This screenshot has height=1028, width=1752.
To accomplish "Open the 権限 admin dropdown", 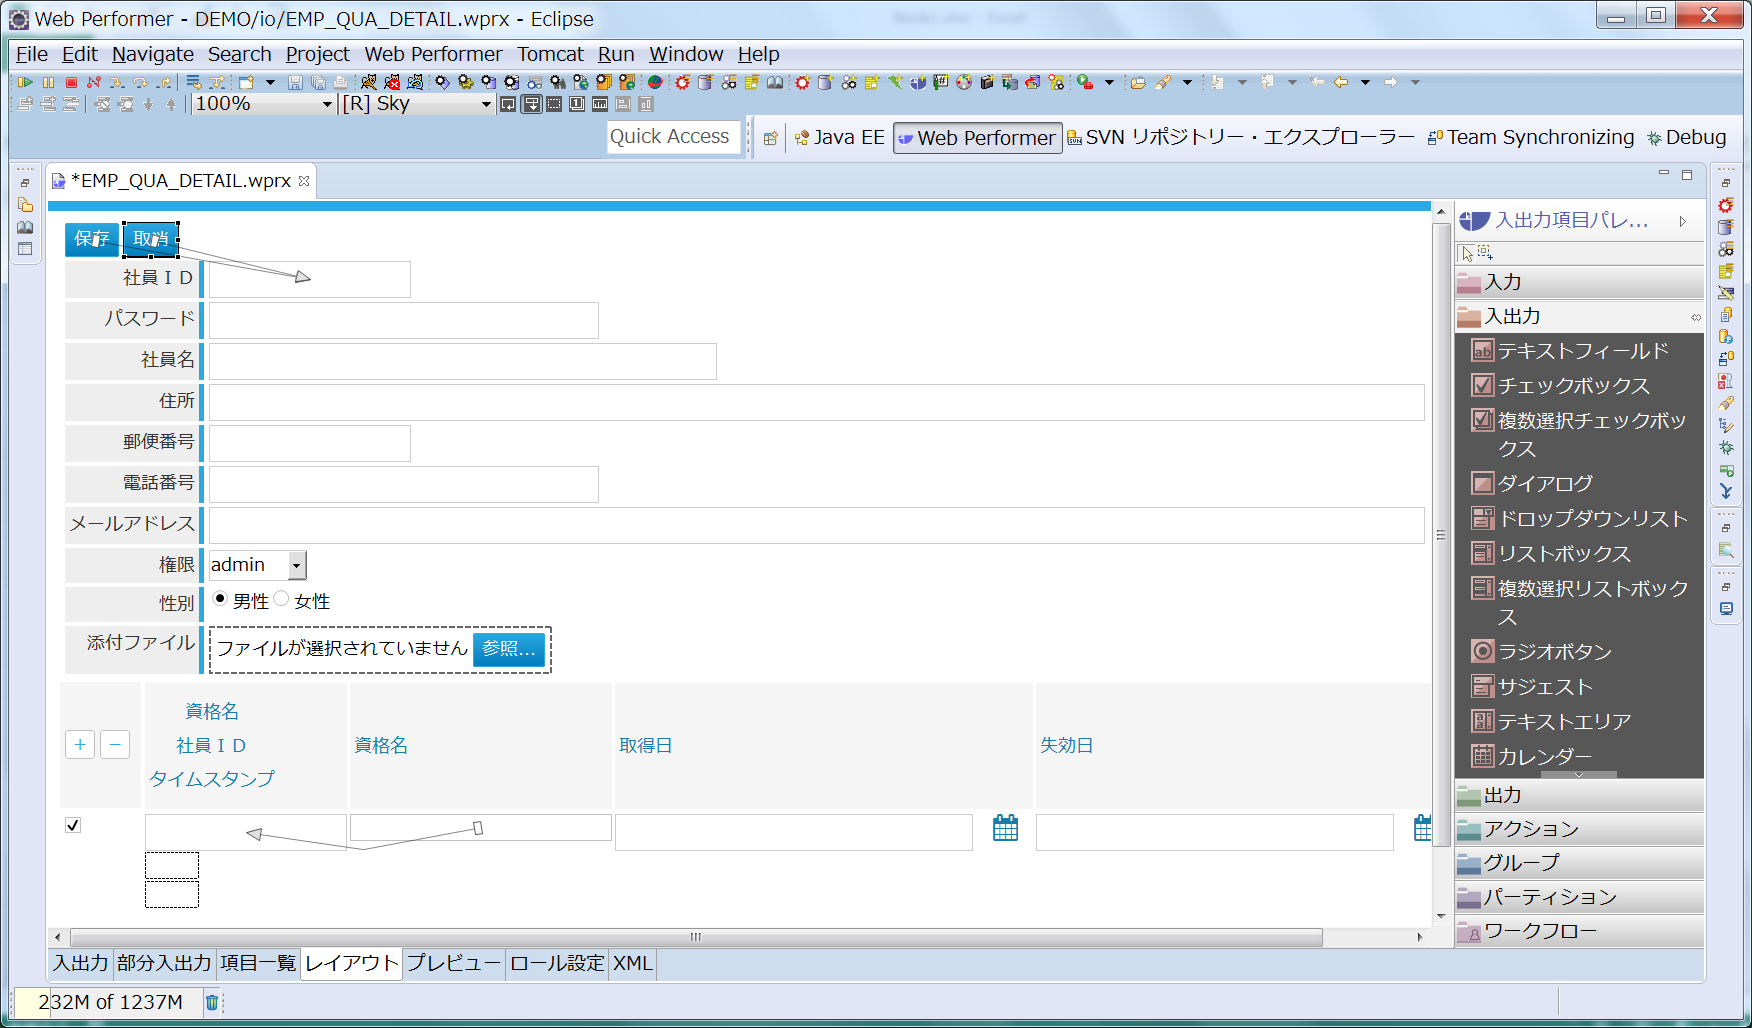I will (296, 566).
